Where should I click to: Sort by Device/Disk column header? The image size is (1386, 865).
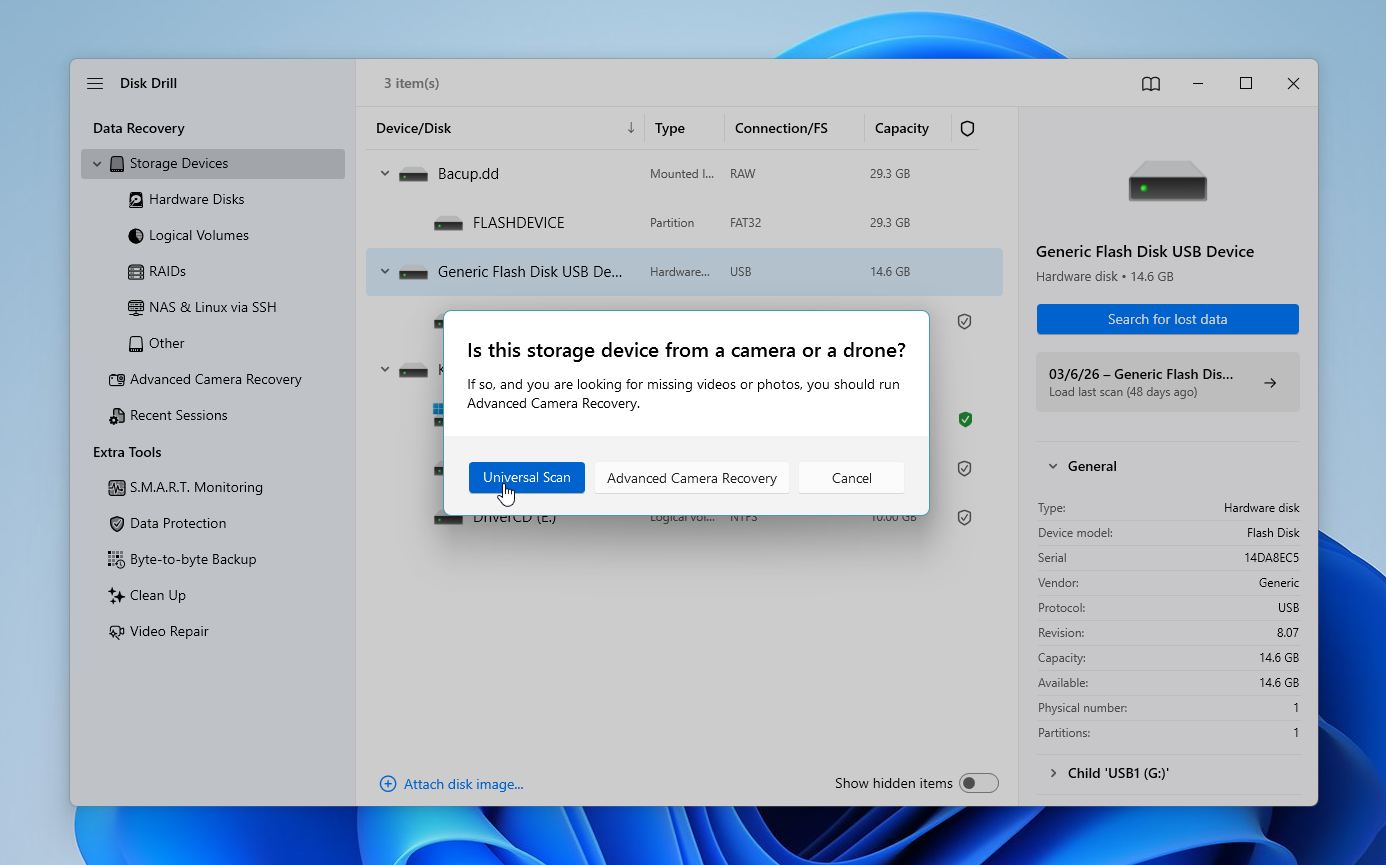click(x=413, y=129)
